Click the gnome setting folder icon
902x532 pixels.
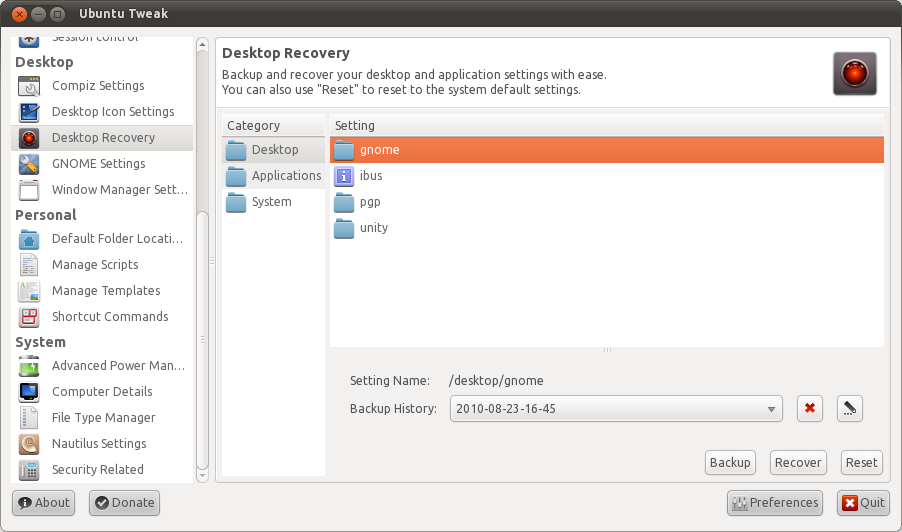pos(344,150)
